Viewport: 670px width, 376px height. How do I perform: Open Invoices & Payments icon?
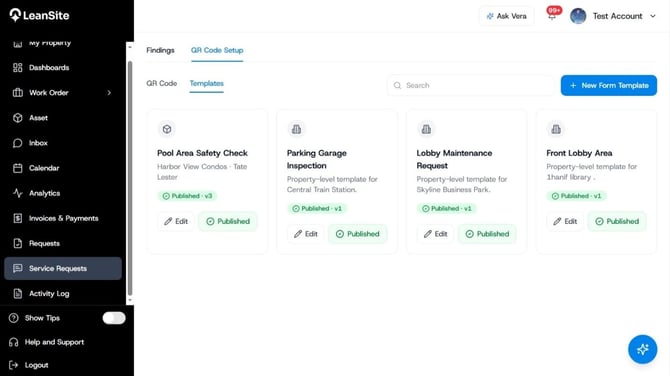click(18, 218)
